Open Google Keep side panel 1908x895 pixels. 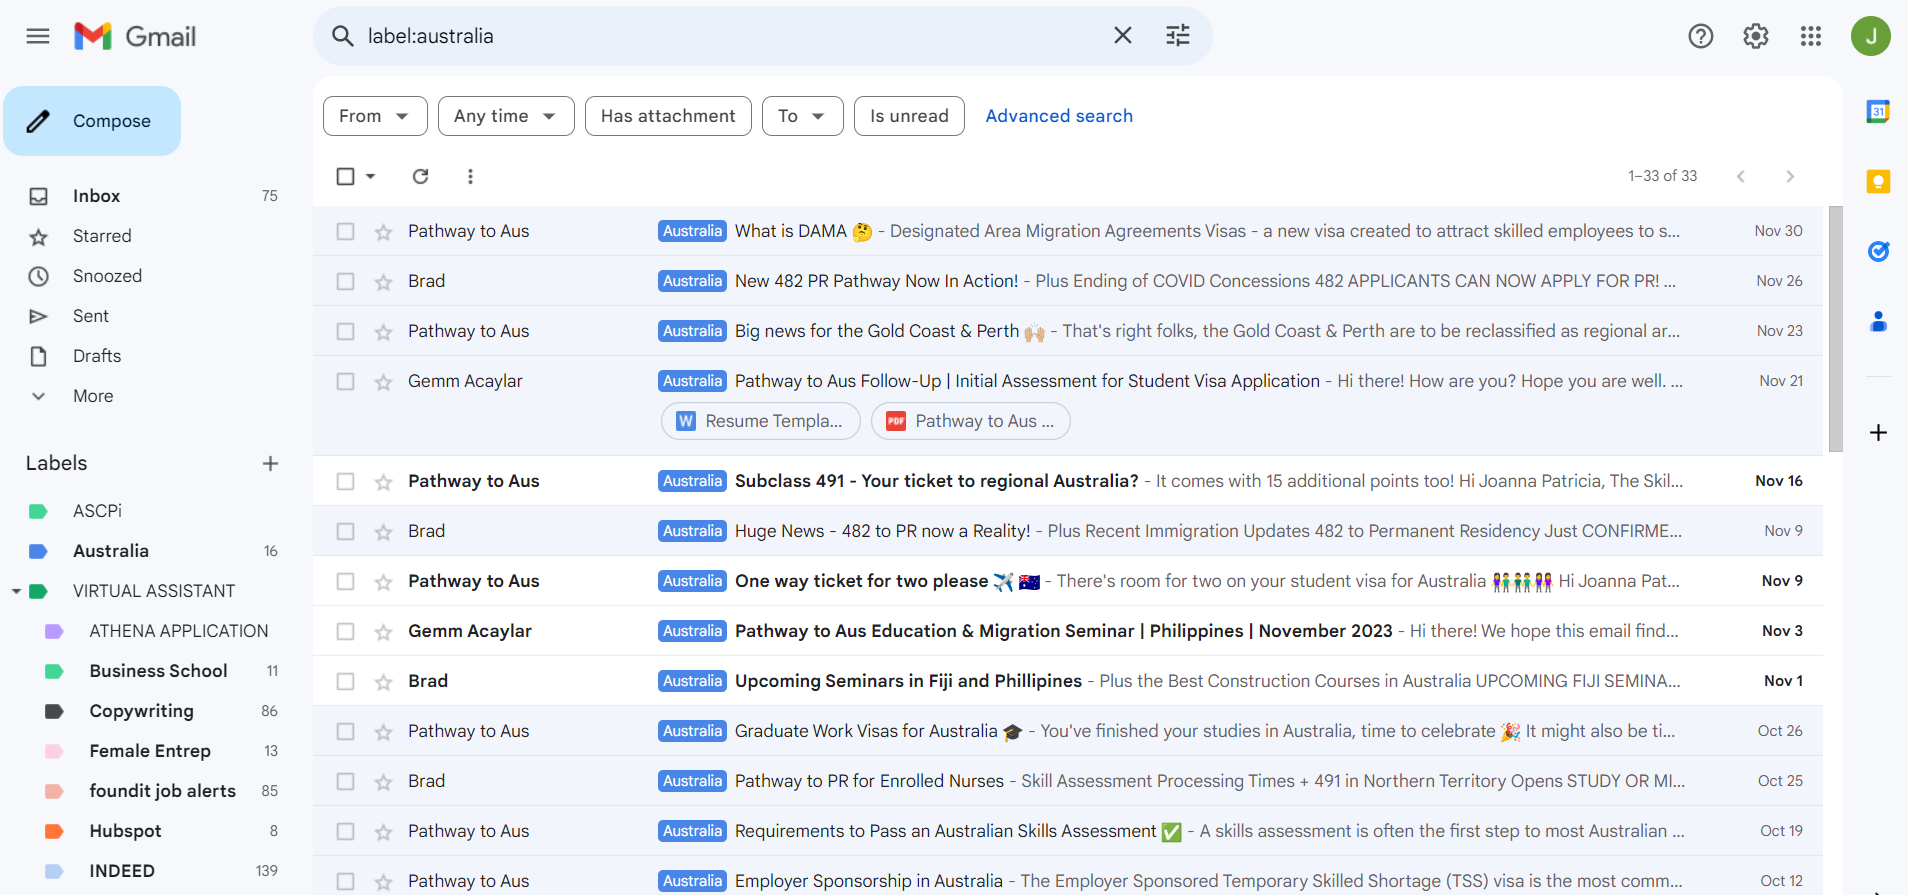1878,181
